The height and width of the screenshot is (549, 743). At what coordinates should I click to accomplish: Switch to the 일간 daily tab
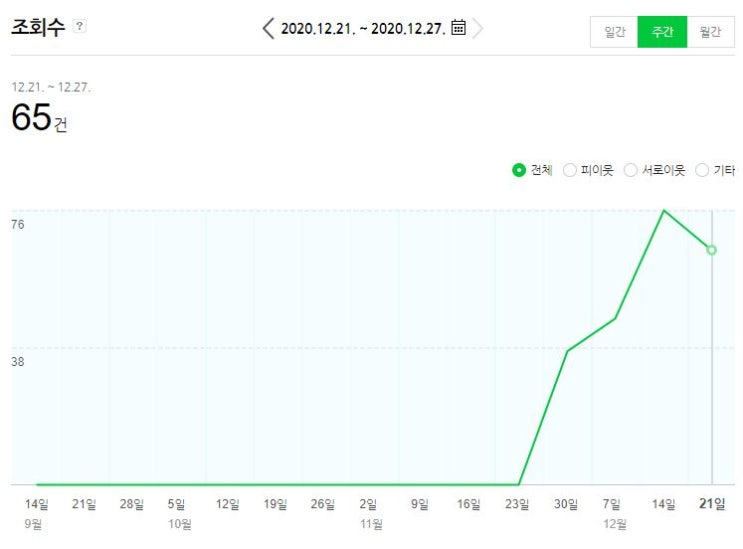point(614,32)
